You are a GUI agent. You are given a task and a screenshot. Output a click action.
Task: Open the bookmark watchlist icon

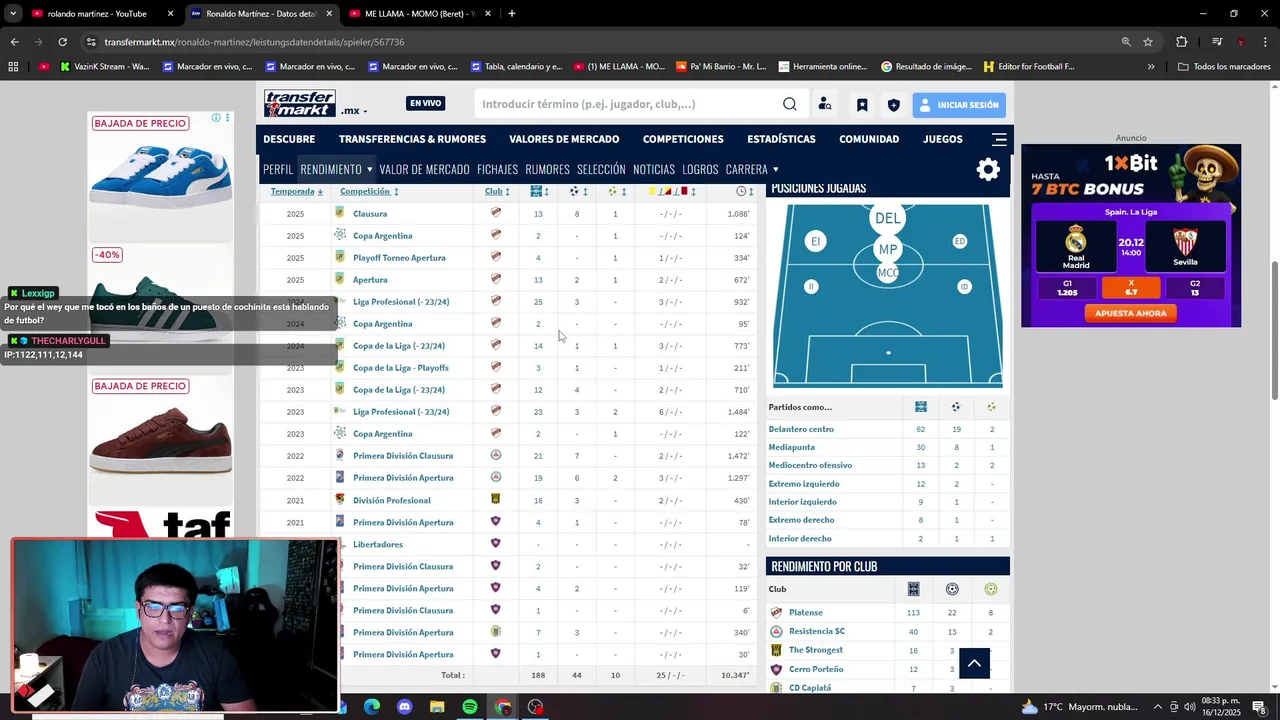click(x=862, y=105)
